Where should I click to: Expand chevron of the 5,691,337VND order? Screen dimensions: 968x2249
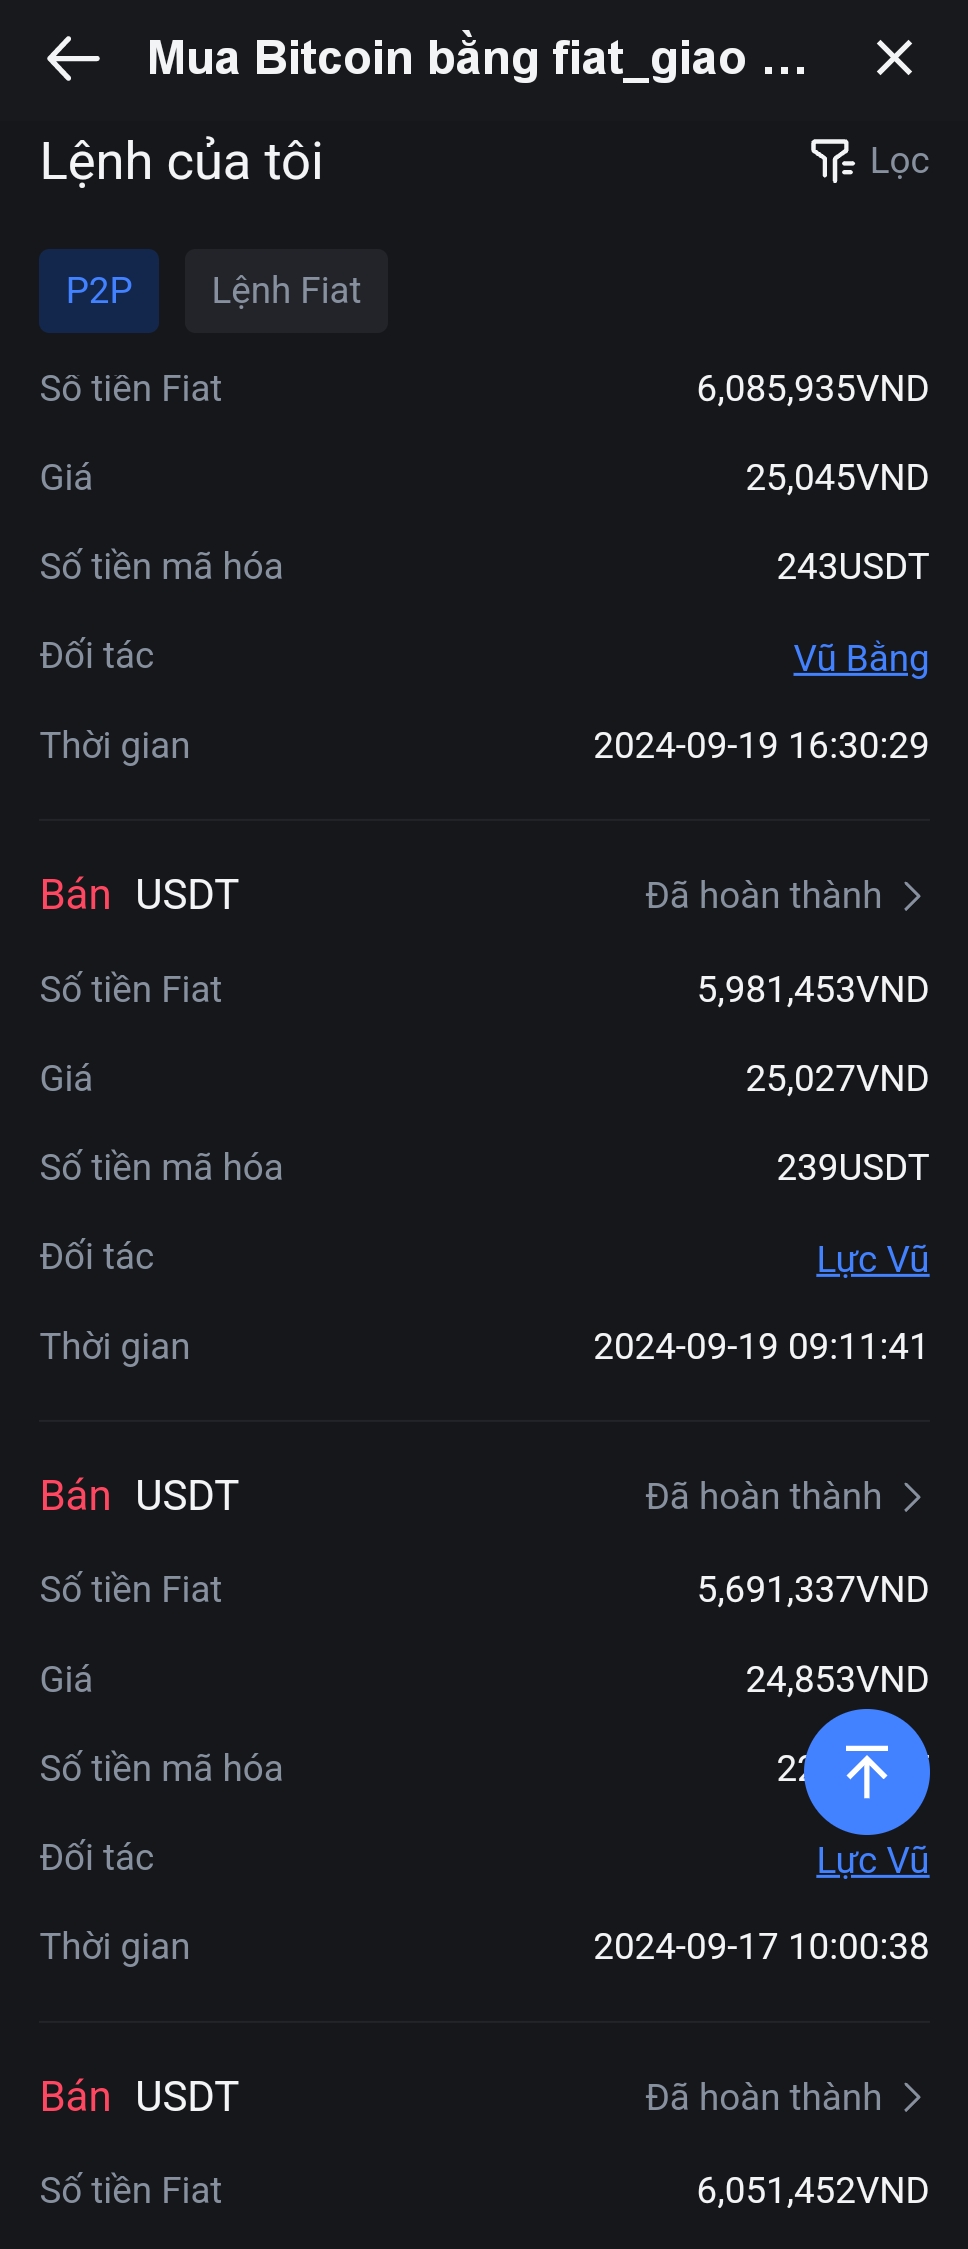pyautogui.click(x=912, y=1497)
